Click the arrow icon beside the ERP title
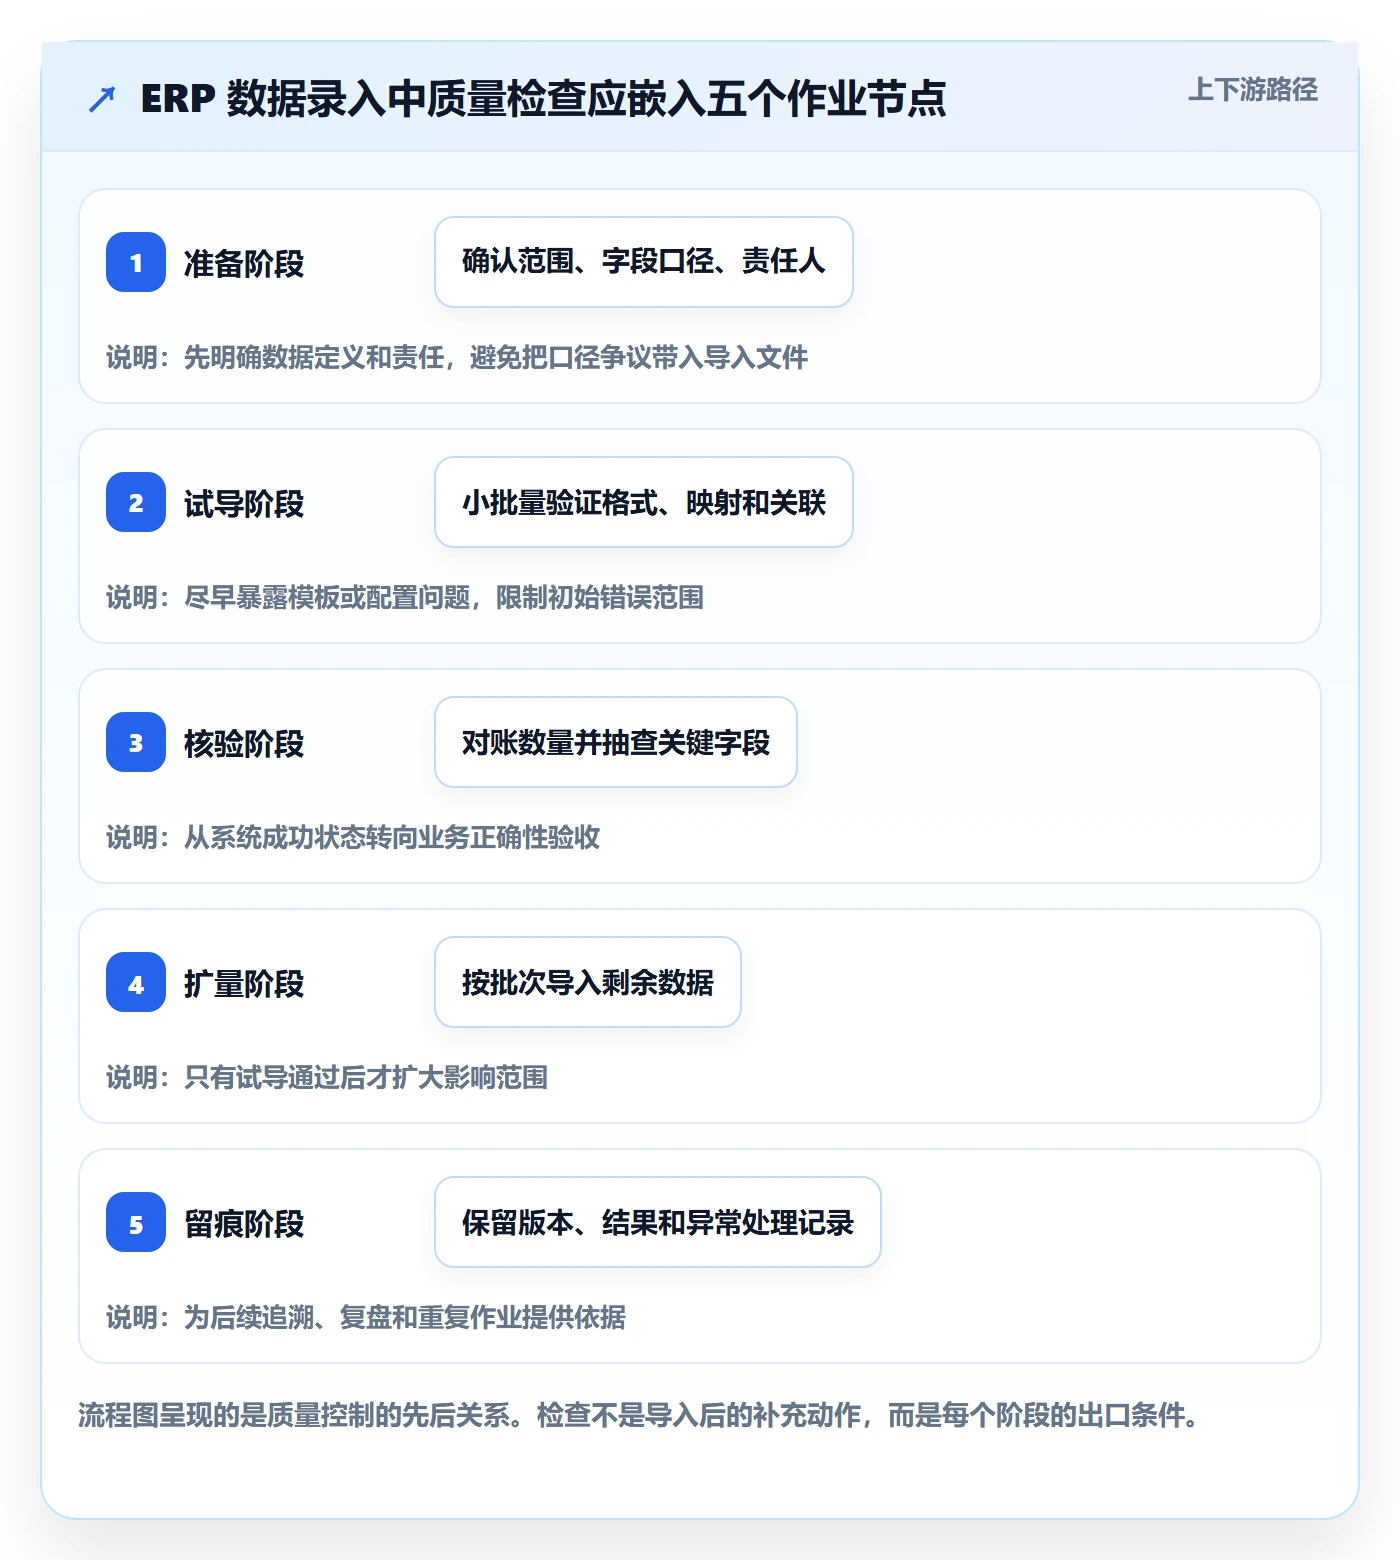The width and height of the screenshot is (1400, 1560). tap(102, 99)
